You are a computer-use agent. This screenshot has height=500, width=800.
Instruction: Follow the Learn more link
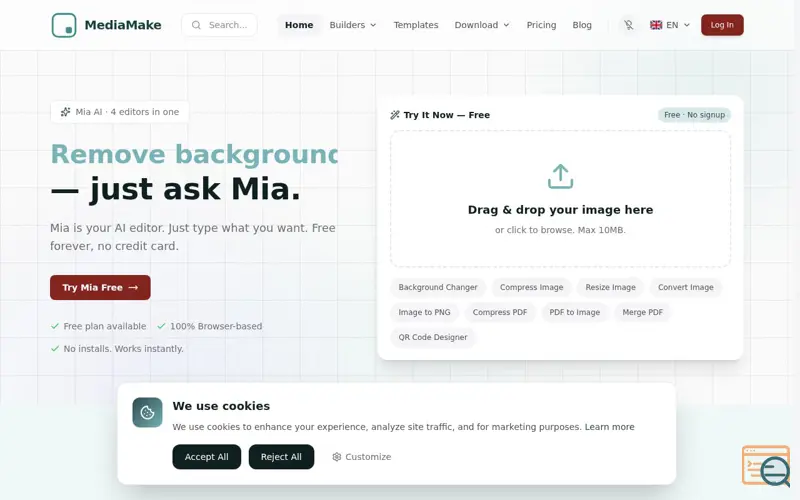609,427
